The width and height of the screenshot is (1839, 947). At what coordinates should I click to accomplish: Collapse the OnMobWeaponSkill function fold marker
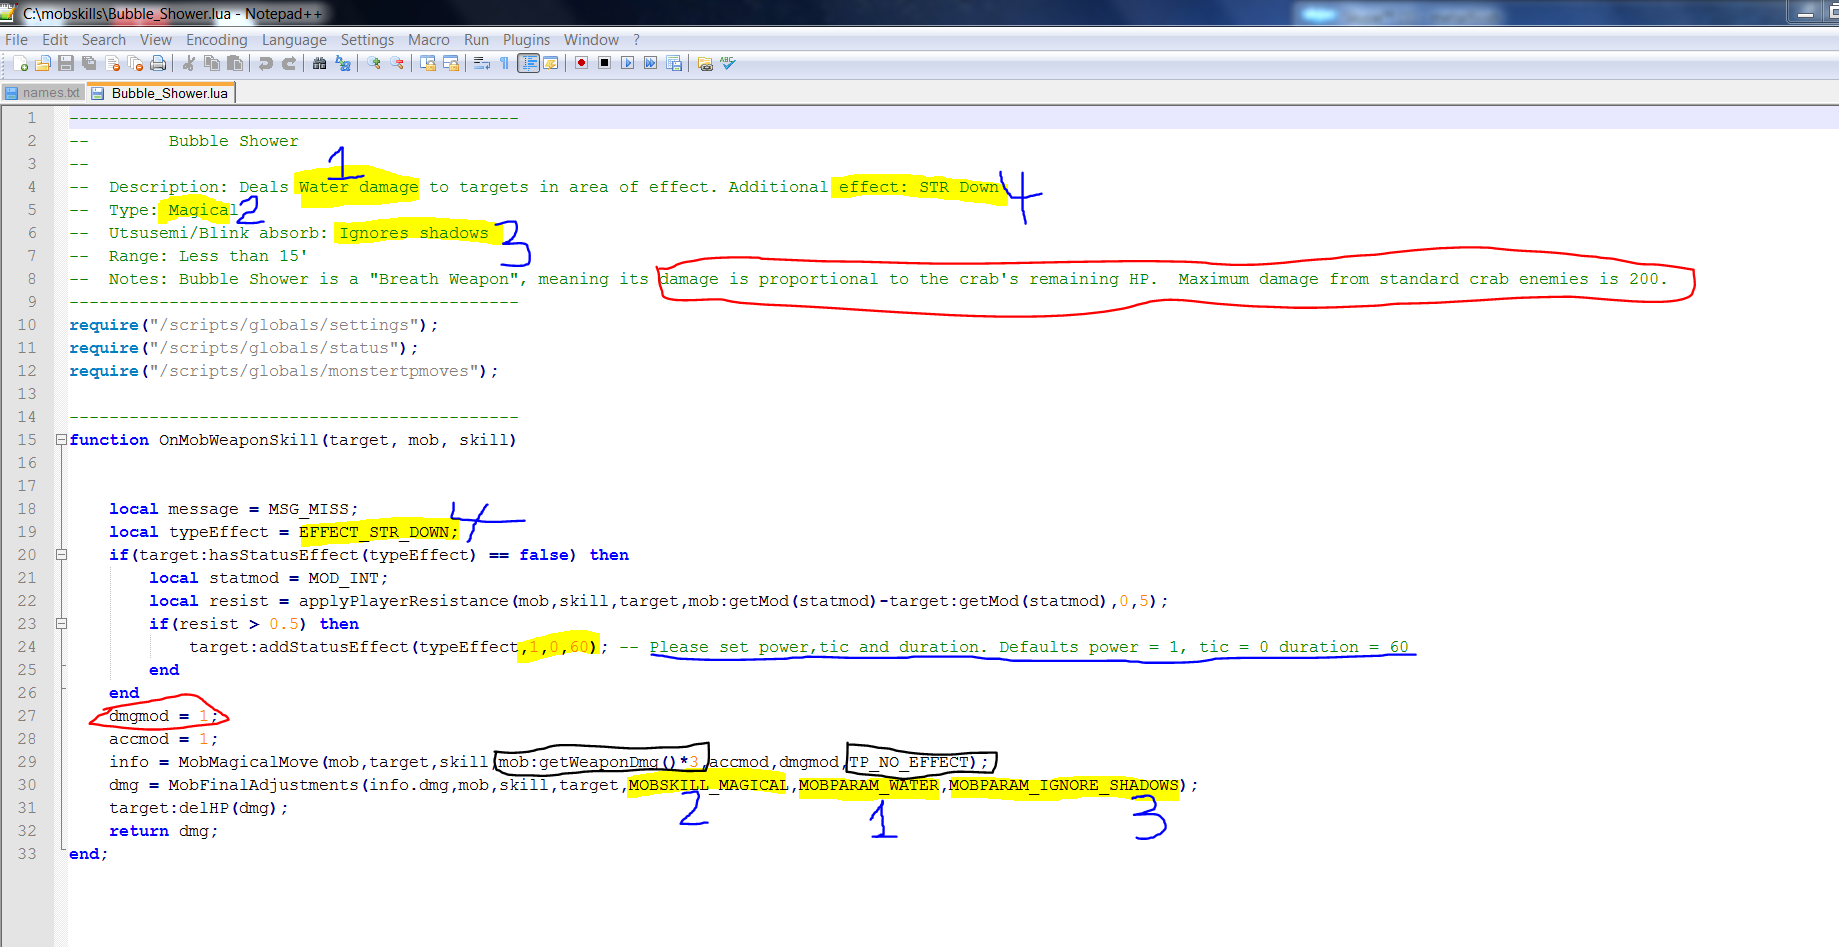point(61,440)
